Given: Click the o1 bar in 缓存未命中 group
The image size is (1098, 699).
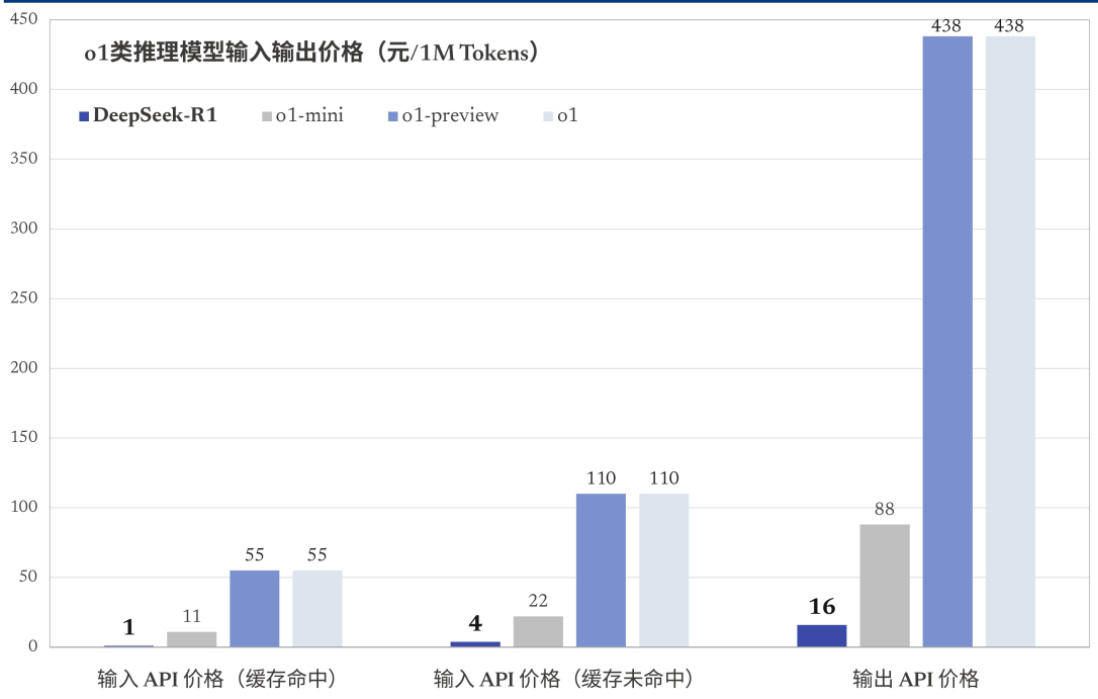Looking at the screenshot, I should click(x=664, y=570).
